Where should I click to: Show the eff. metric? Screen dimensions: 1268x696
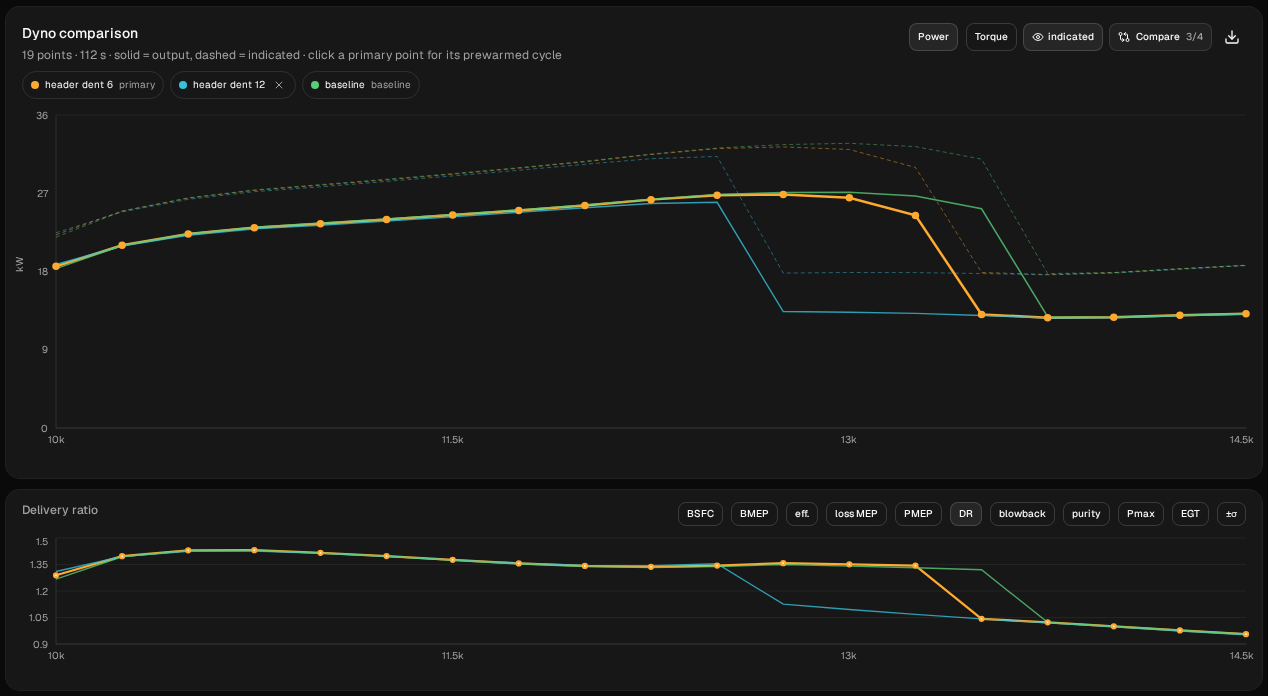[802, 513]
